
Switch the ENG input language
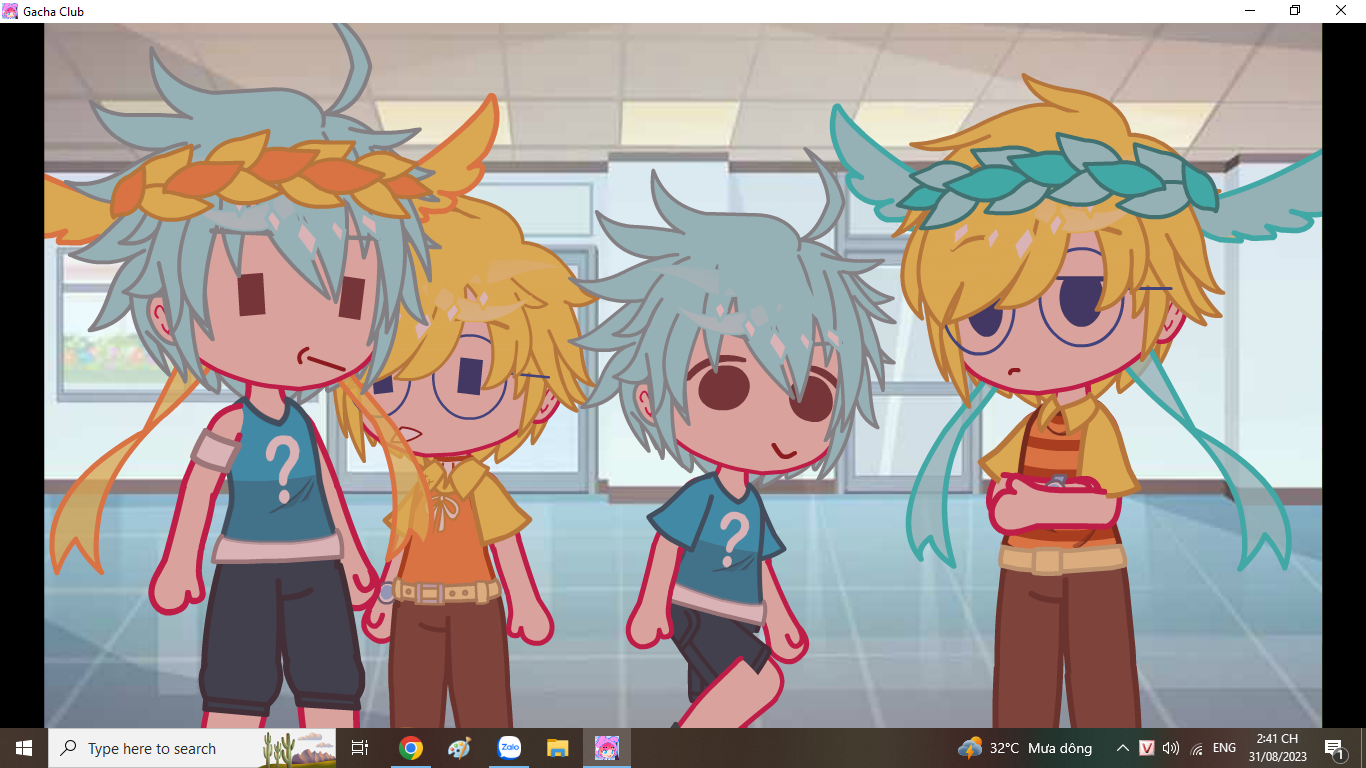coord(1224,748)
